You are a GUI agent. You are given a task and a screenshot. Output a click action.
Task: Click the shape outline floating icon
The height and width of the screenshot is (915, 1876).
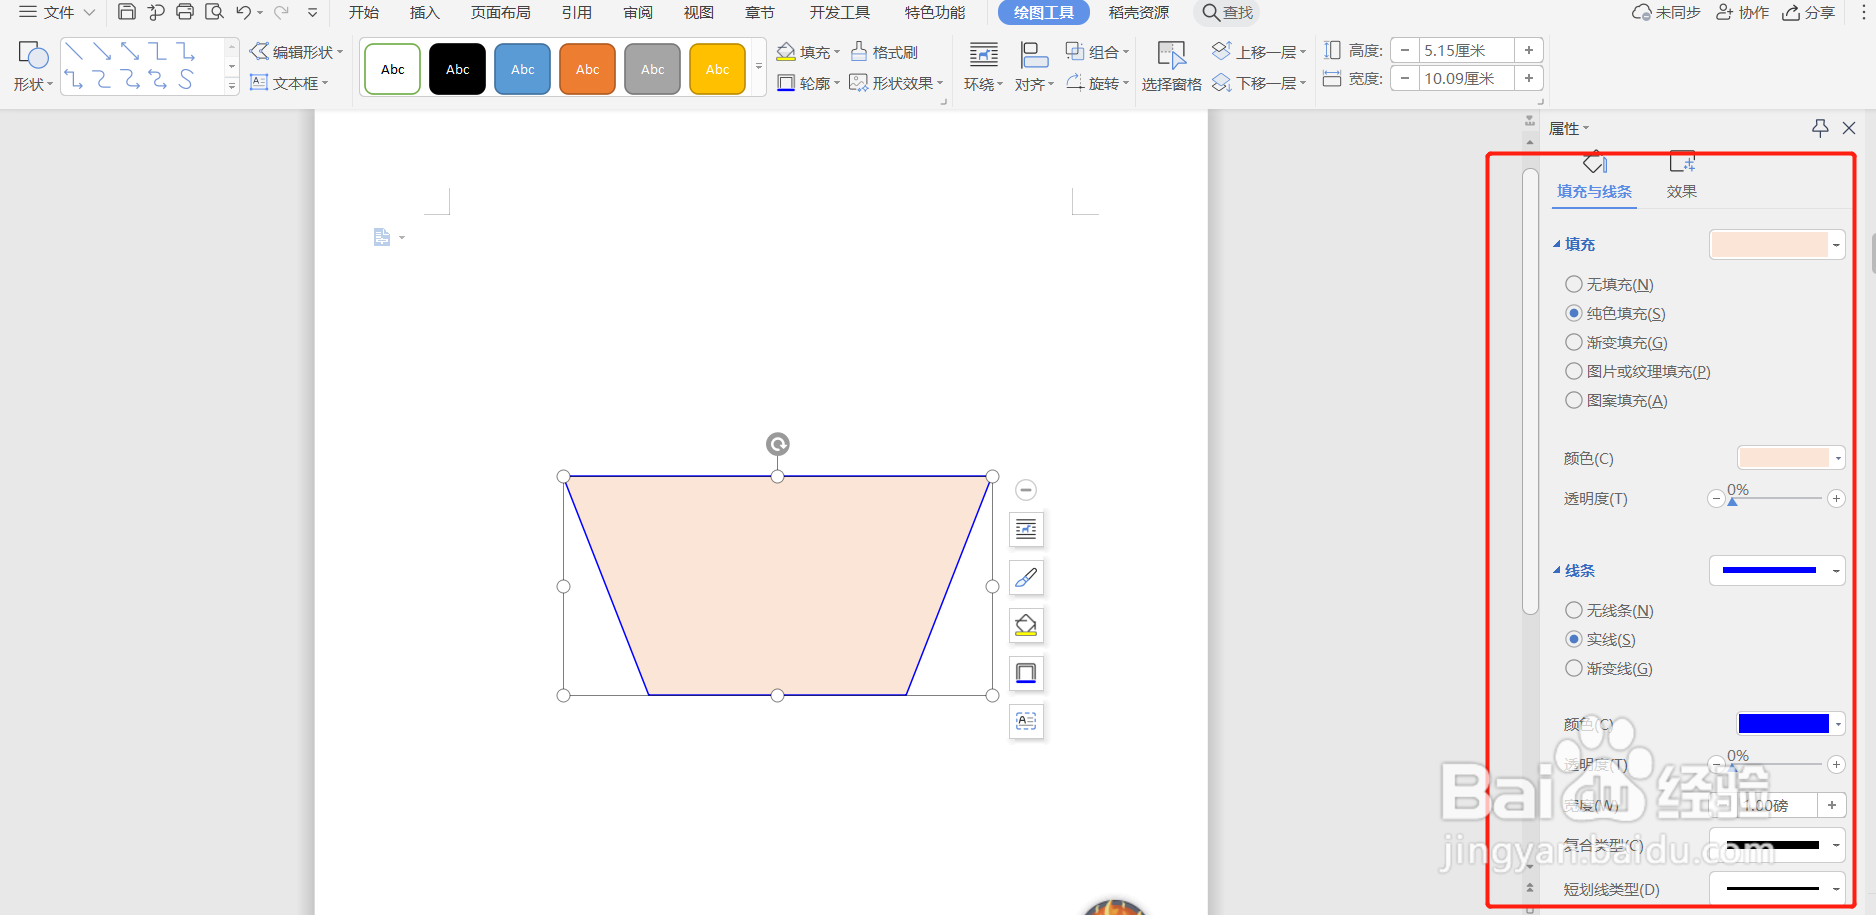[1026, 673]
